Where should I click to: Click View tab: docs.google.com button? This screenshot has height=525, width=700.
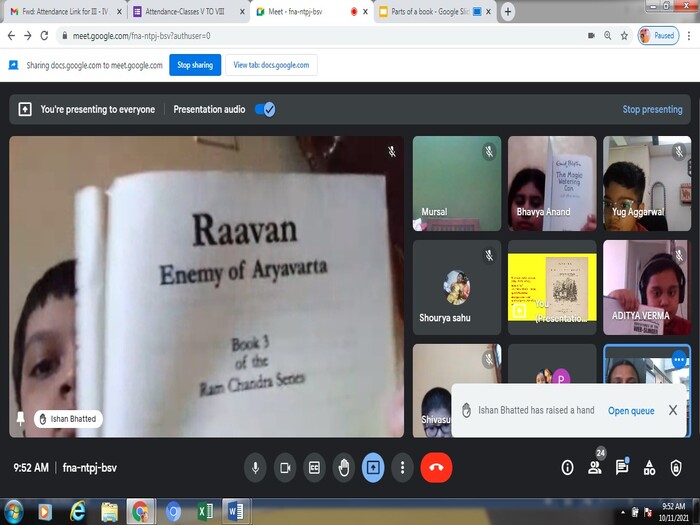[x=271, y=65]
